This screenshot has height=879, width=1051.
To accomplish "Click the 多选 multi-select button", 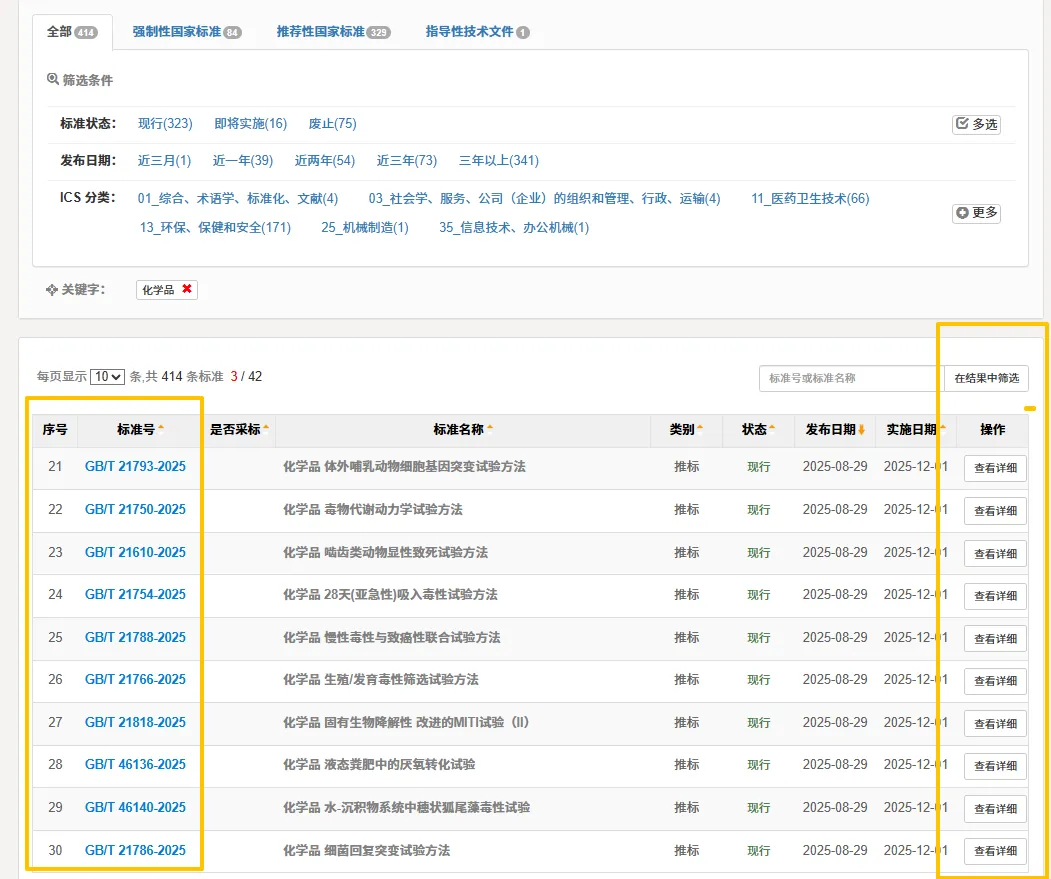I will point(976,124).
